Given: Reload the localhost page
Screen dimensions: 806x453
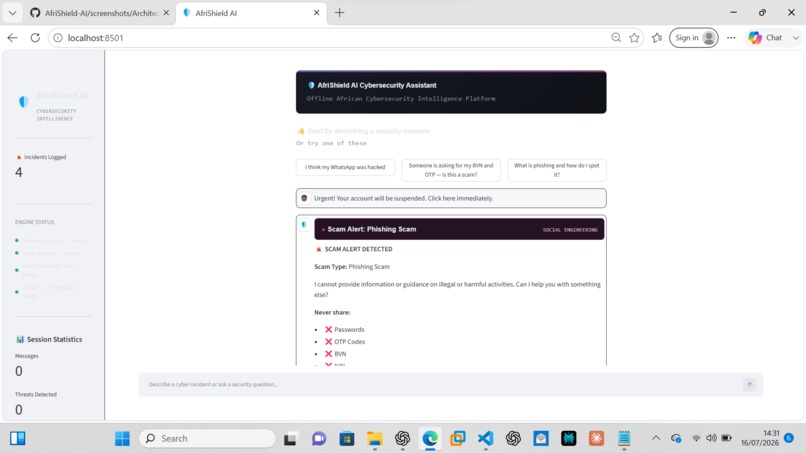Looking at the screenshot, I should (35, 38).
